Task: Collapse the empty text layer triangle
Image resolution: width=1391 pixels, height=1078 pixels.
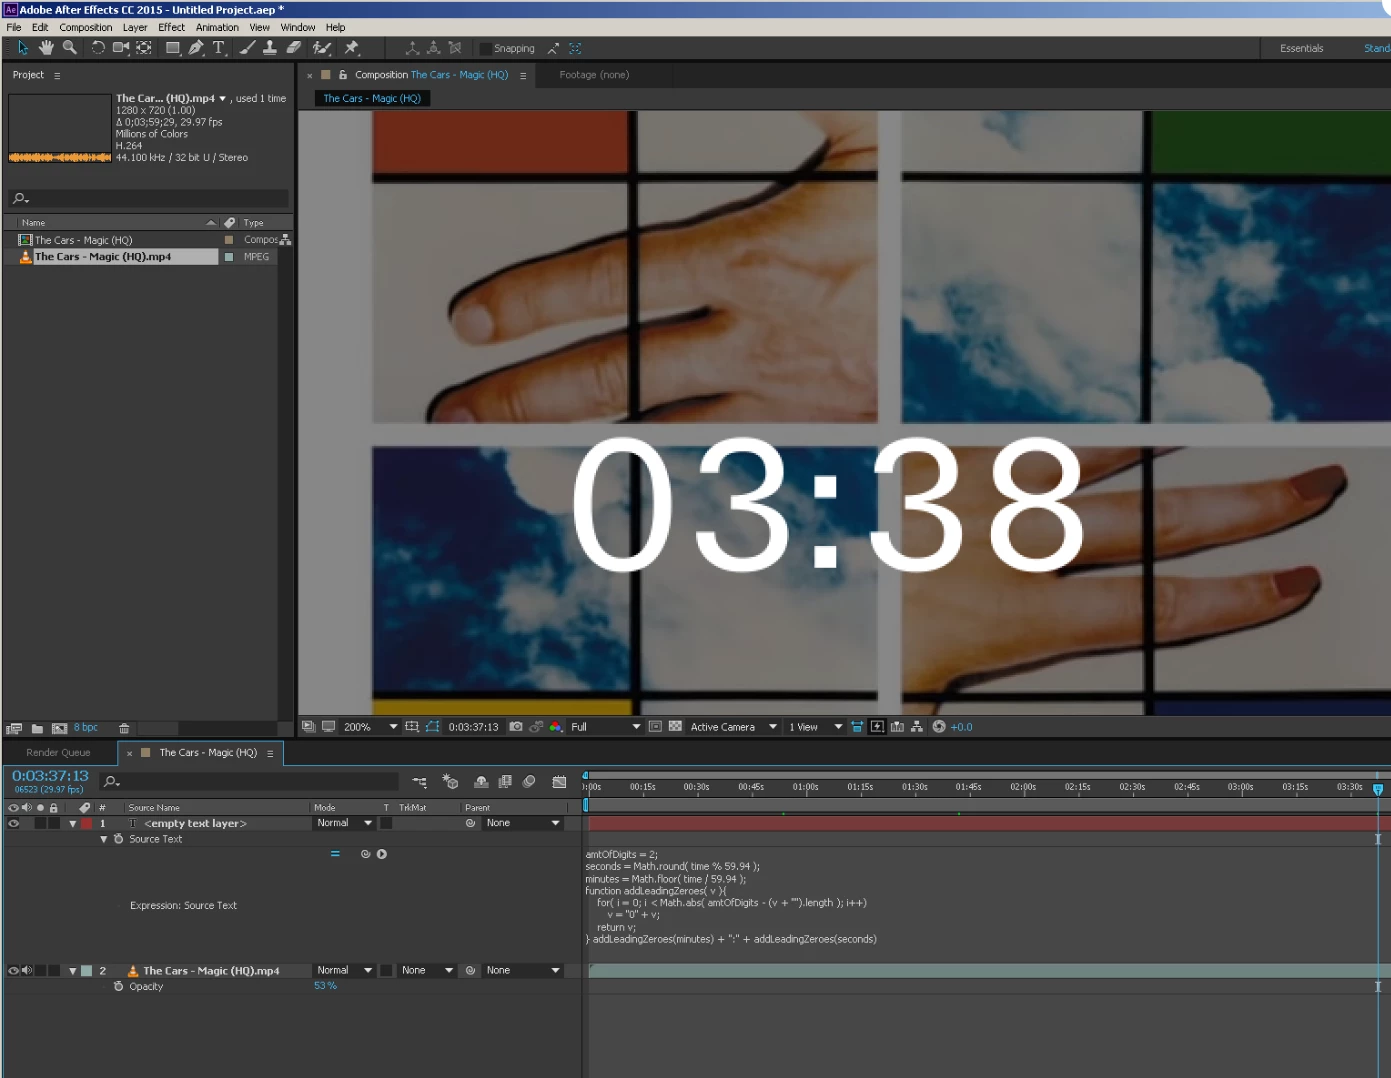Action: pos(72,824)
